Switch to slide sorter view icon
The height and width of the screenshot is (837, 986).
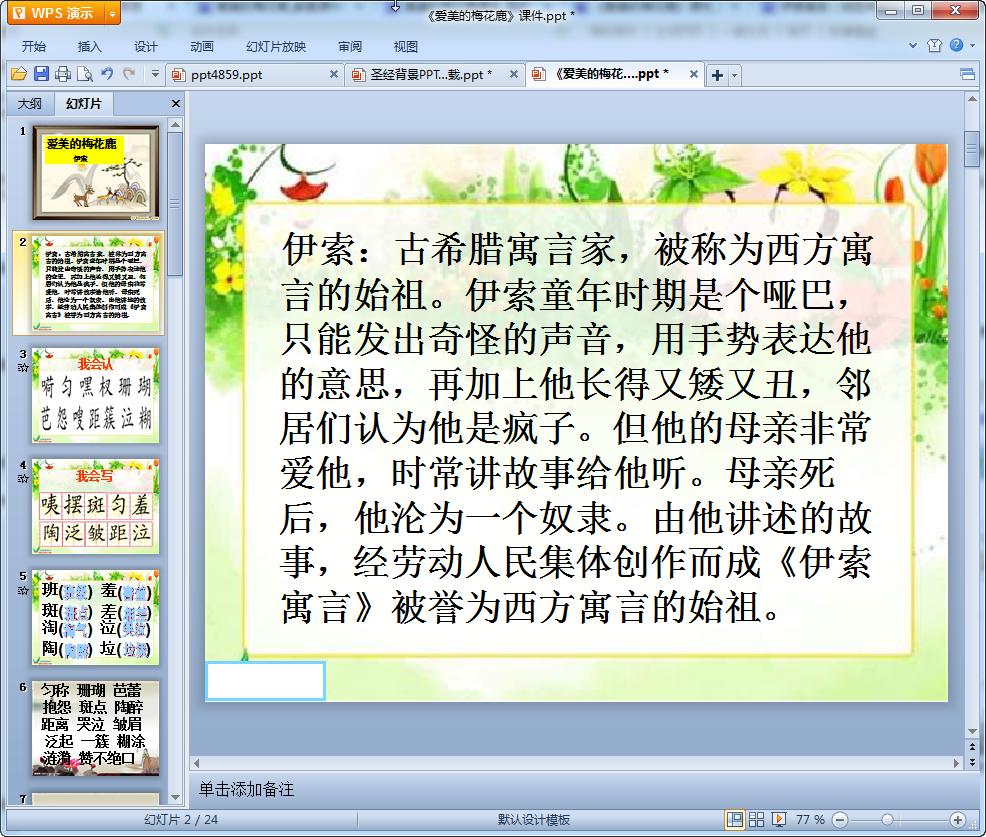point(756,819)
